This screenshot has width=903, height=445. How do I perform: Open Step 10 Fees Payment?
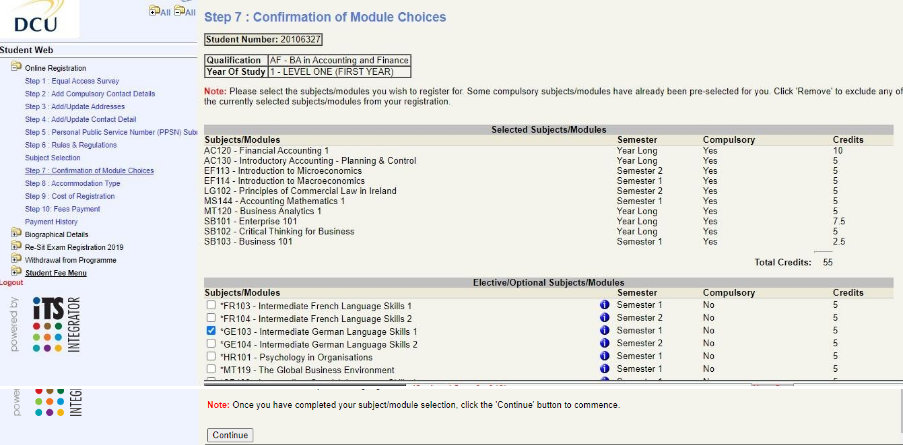point(62,209)
